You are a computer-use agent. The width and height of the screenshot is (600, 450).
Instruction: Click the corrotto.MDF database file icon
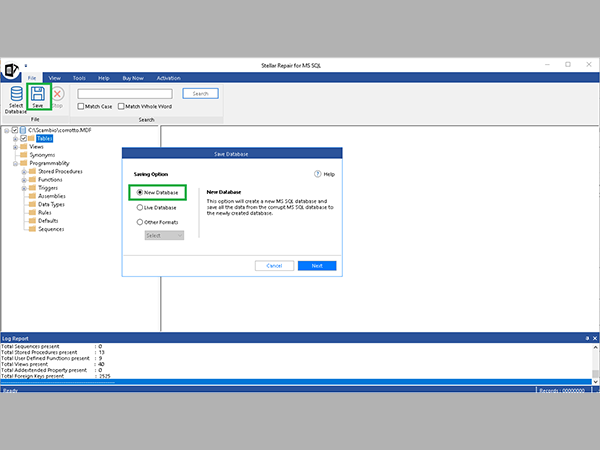pos(23,130)
